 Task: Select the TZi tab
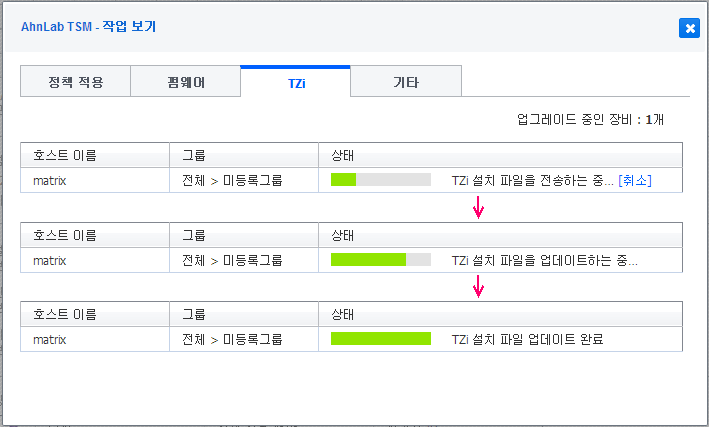[295, 82]
